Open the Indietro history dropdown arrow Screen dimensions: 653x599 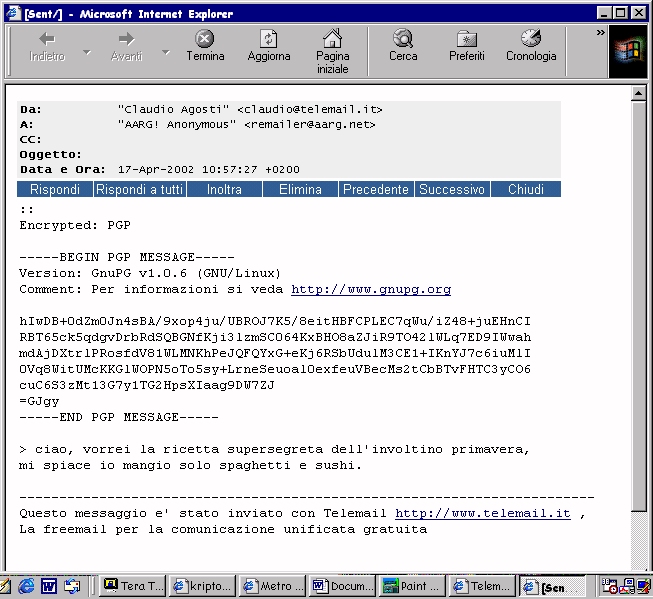[87, 52]
